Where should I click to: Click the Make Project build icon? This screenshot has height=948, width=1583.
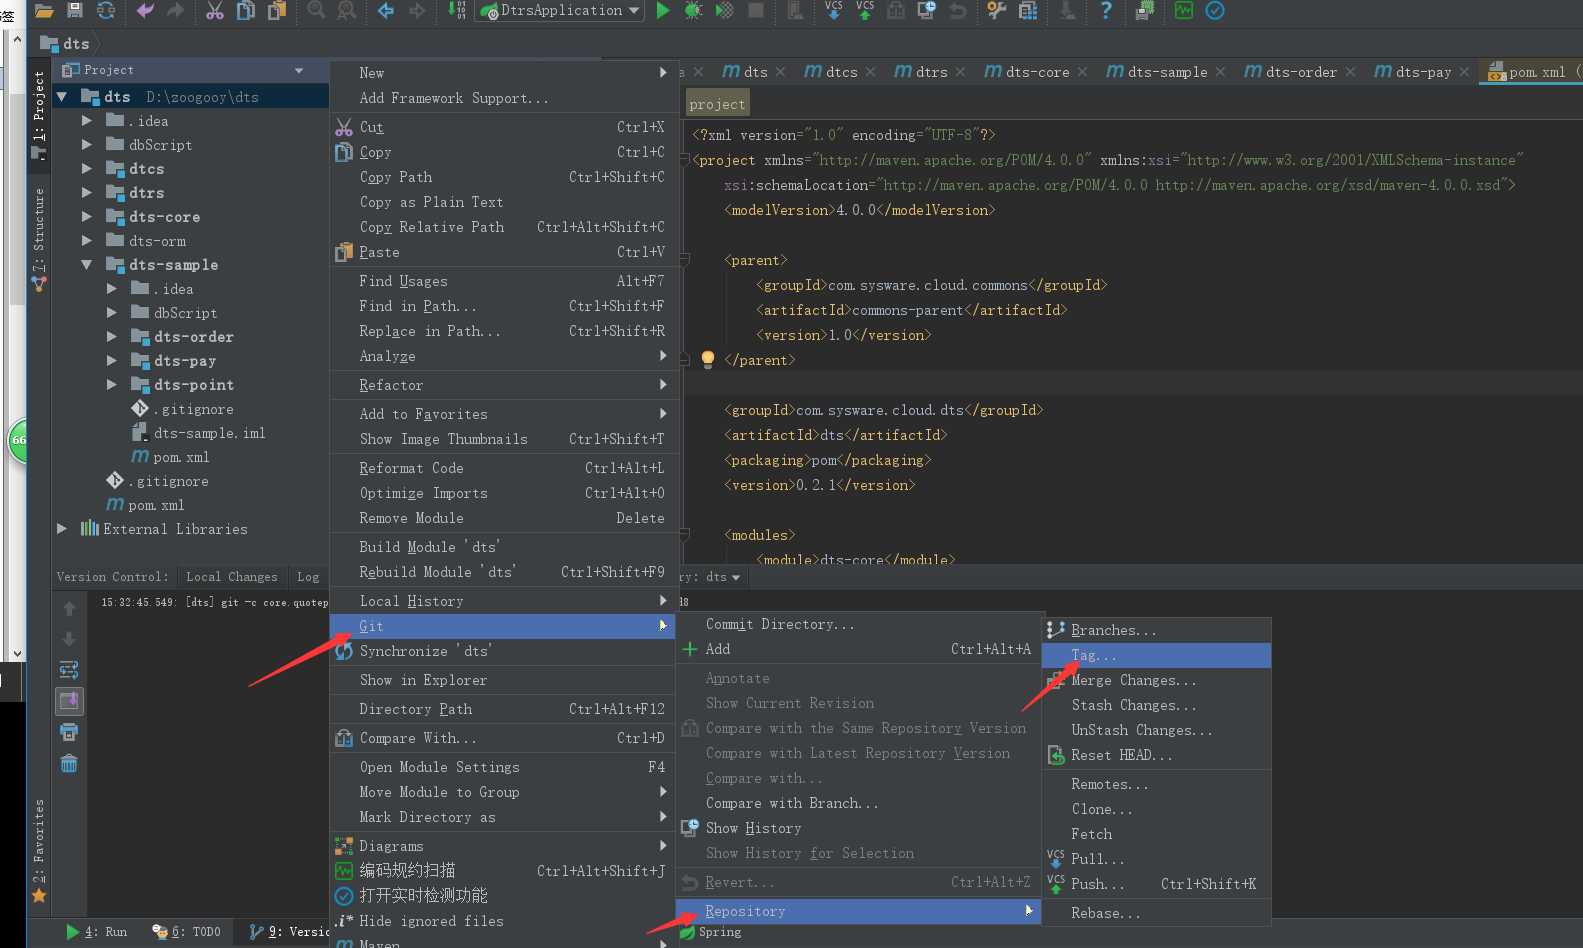point(457,10)
